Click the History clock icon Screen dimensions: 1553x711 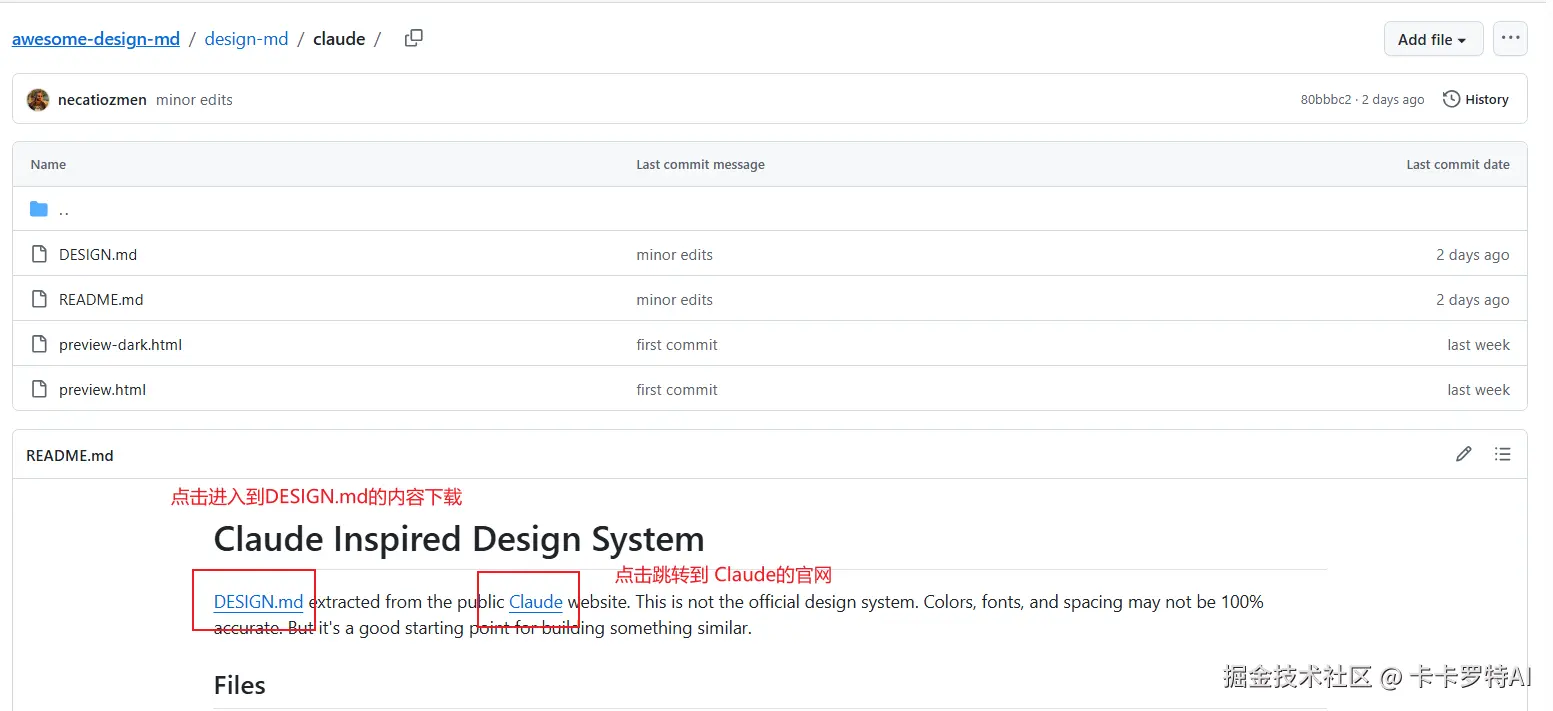(x=1451, y=99)
